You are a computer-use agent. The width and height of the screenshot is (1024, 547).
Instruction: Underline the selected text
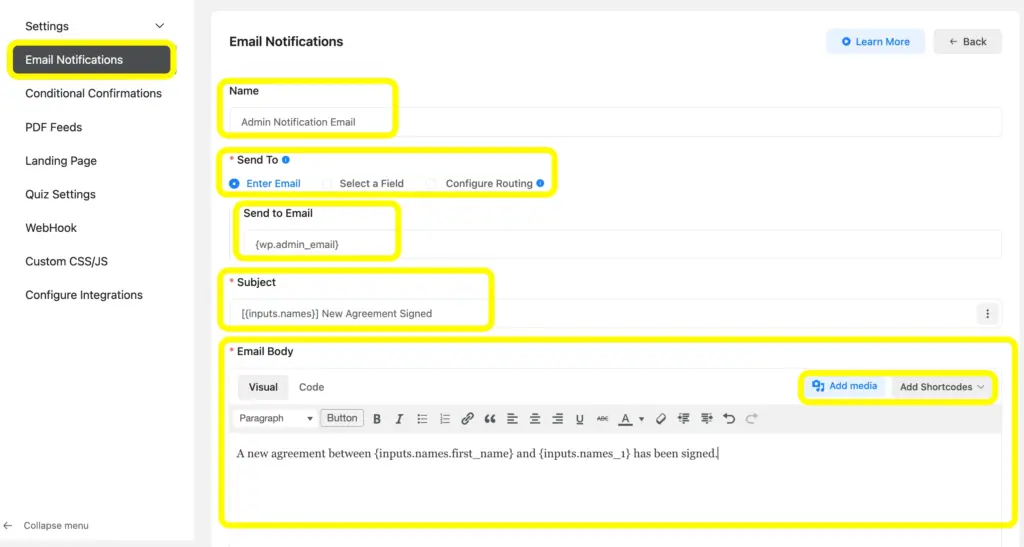[x=579, y=418]
